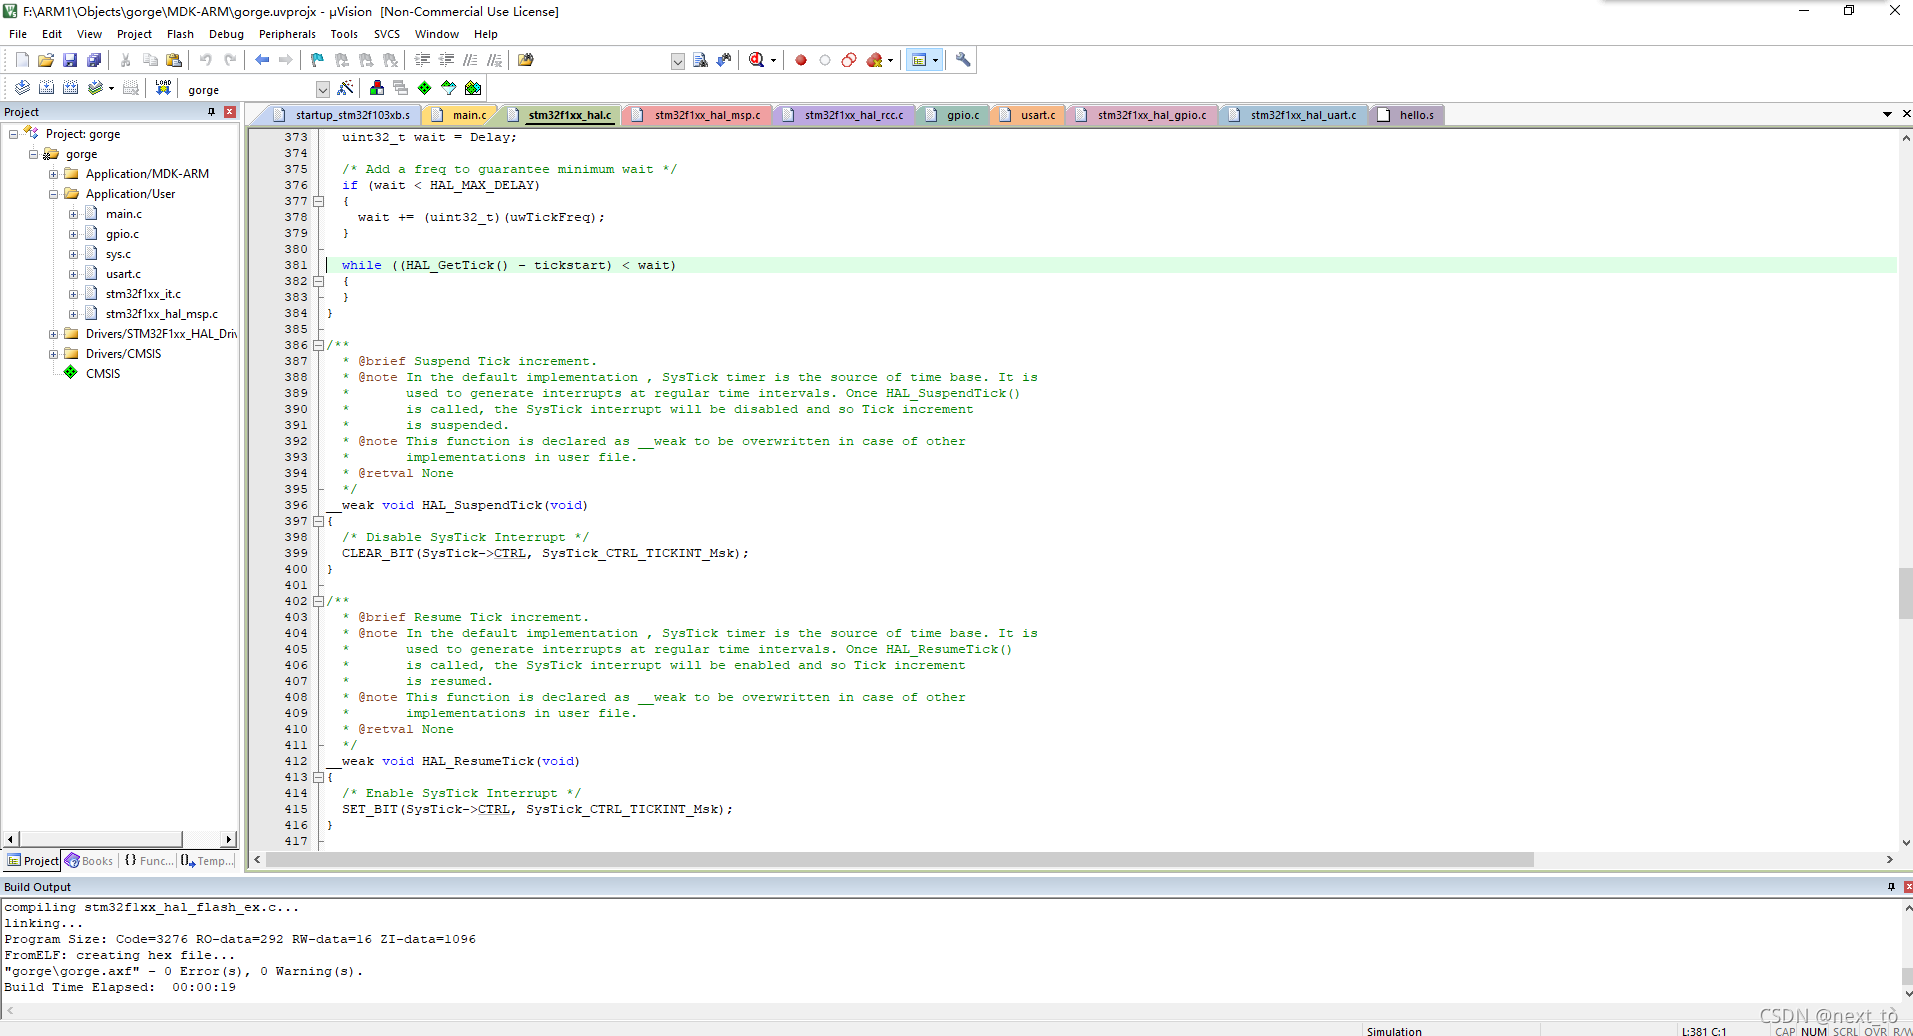Click the Enable/Disable breakpoint circle icon
Viewport: 1913px width, 1036px height.
coord(825,60)
